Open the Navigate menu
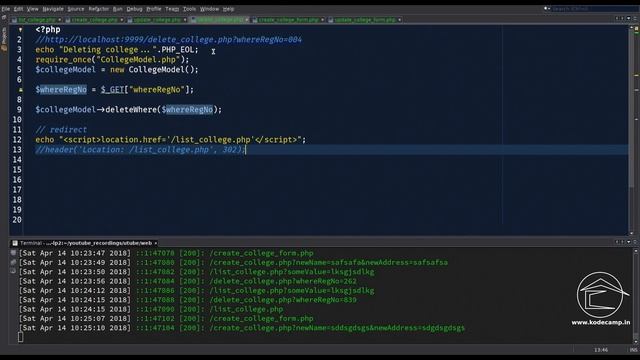This screenshot has width=640, height=360. coord(53,9)
